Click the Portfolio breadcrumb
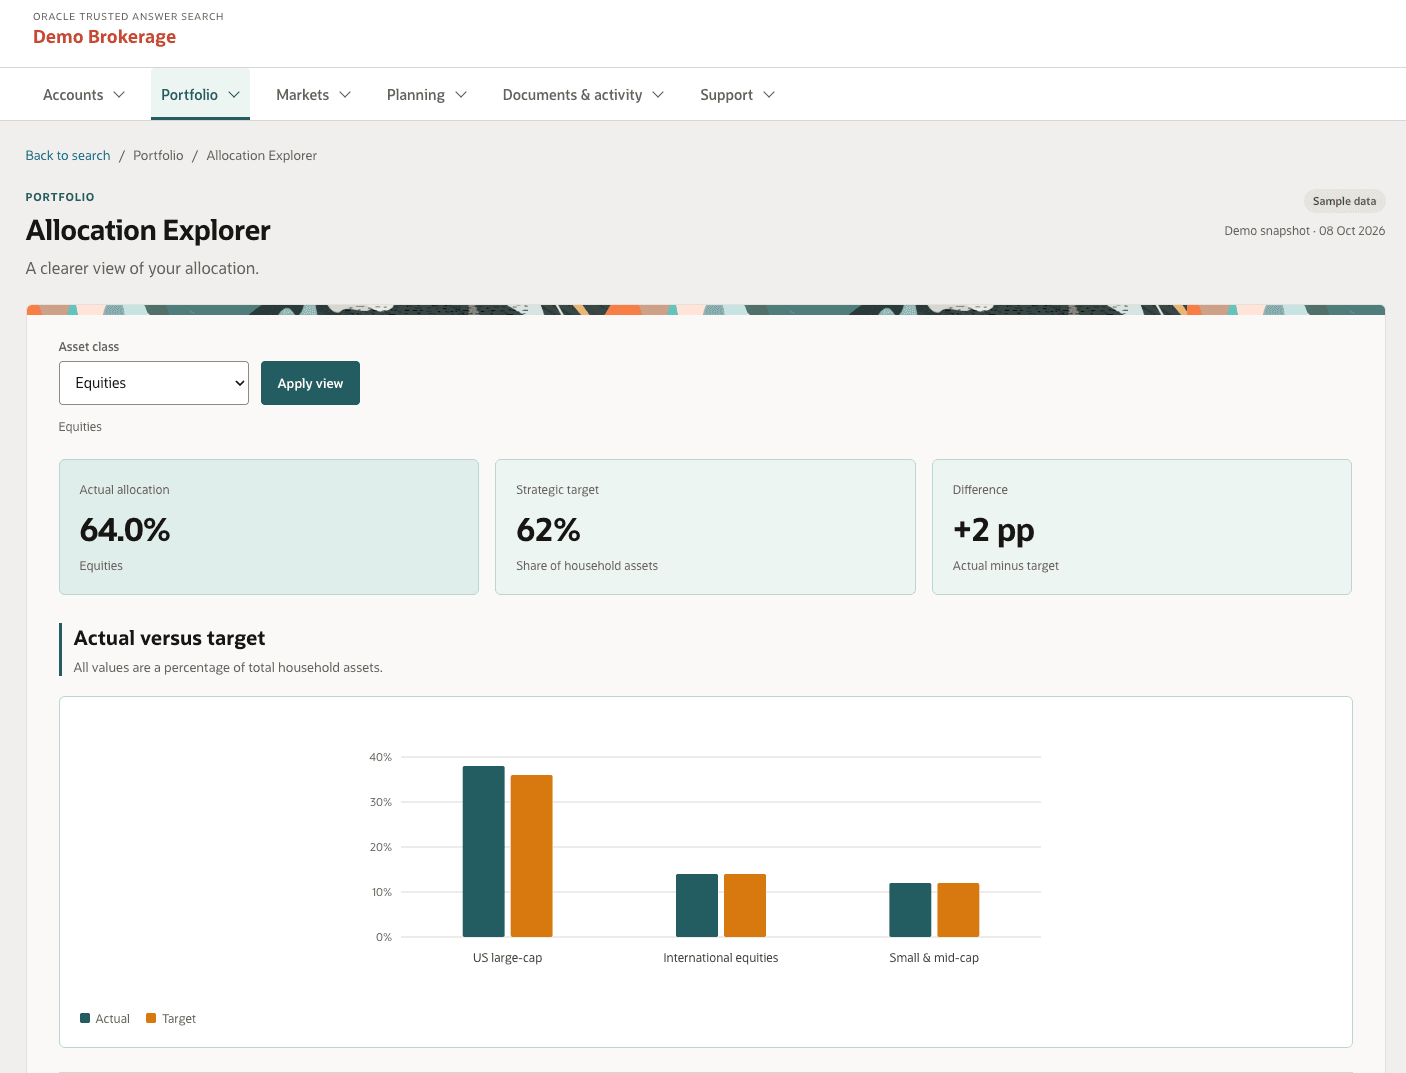1406x1073 pixels. point(158,156)
